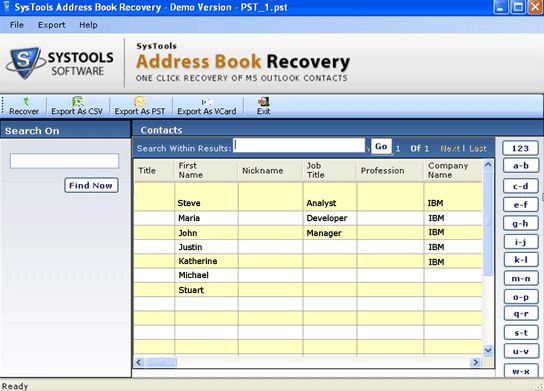Viewport: 544px width, 391px height.
Task: Click the Find Now button
Action: click(x=91, y=186)
